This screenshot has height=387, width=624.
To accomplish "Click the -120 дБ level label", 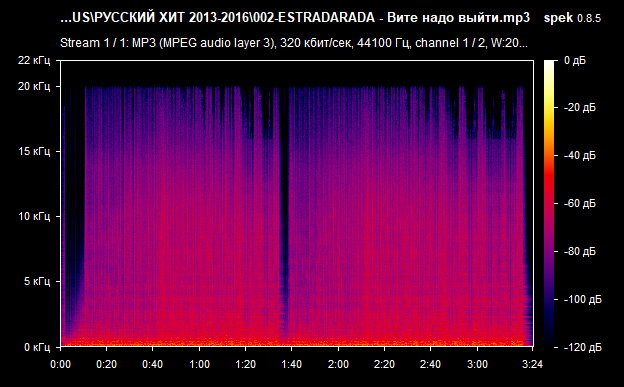I will [x=583, y=348].
